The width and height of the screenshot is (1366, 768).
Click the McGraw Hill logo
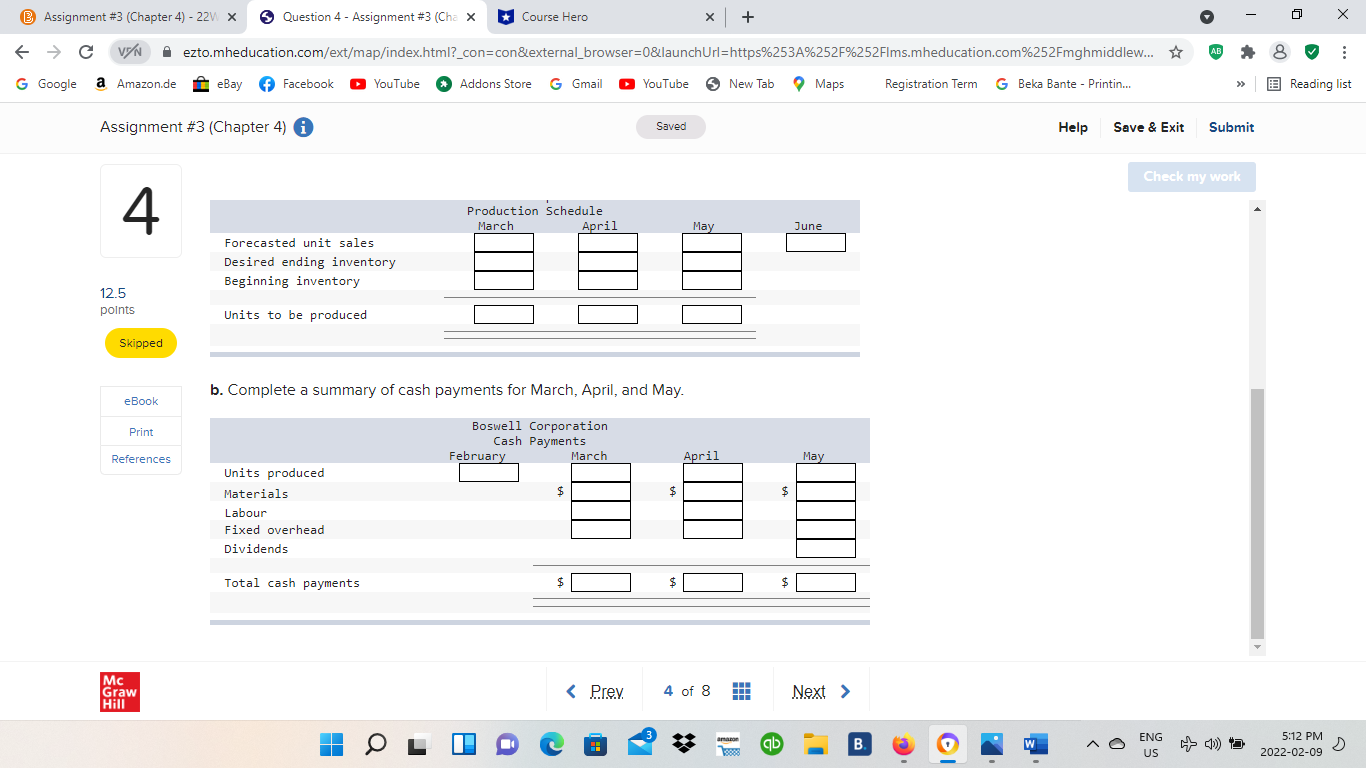point(120,690)
